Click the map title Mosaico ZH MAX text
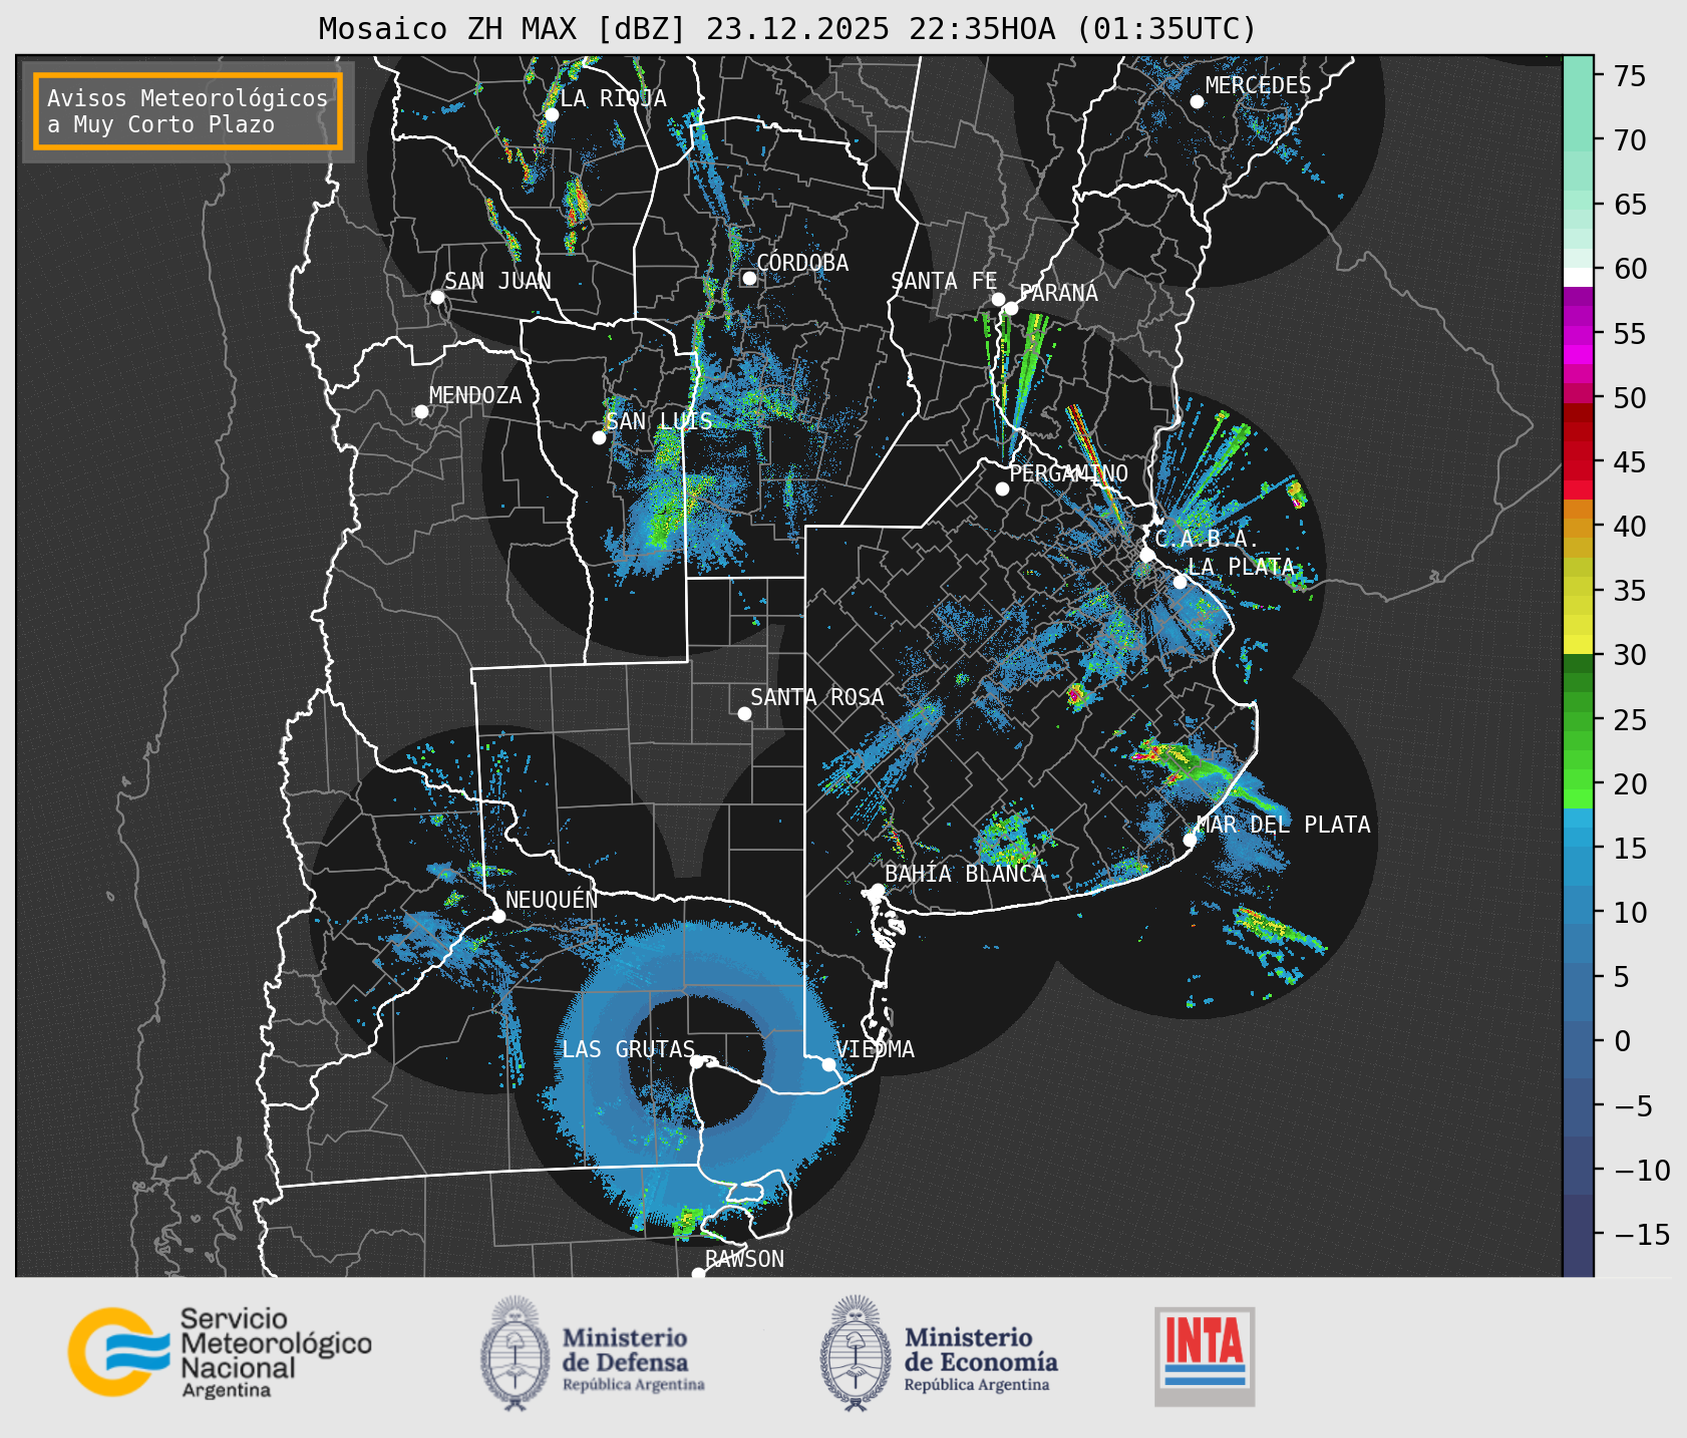This screenshot has width=1687, height=1438. point(786,28)
